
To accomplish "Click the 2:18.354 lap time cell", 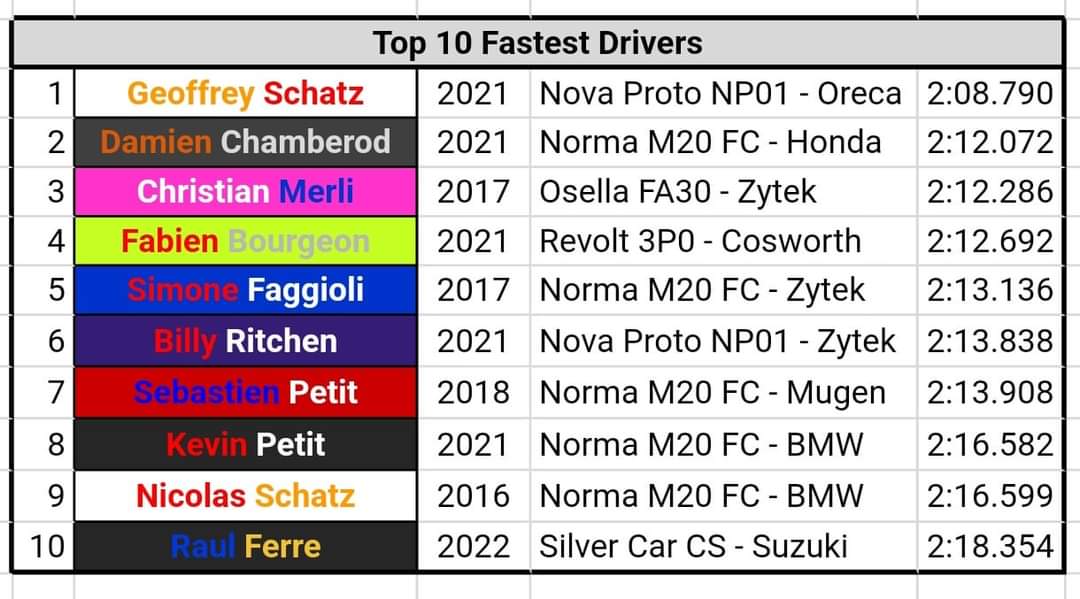I will pos(989,546).
